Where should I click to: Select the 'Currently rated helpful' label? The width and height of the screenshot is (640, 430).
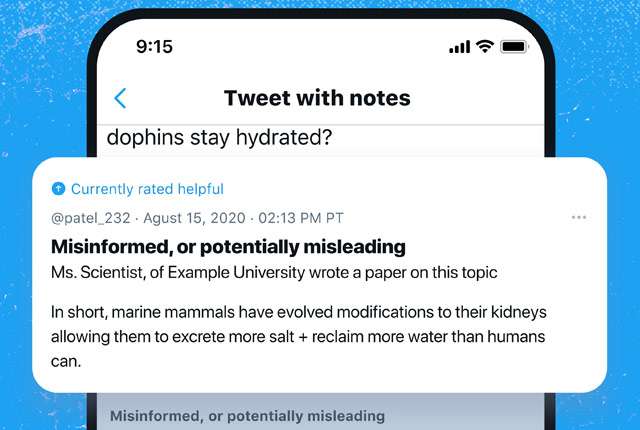pyautogui.click(x=147, y=189)
